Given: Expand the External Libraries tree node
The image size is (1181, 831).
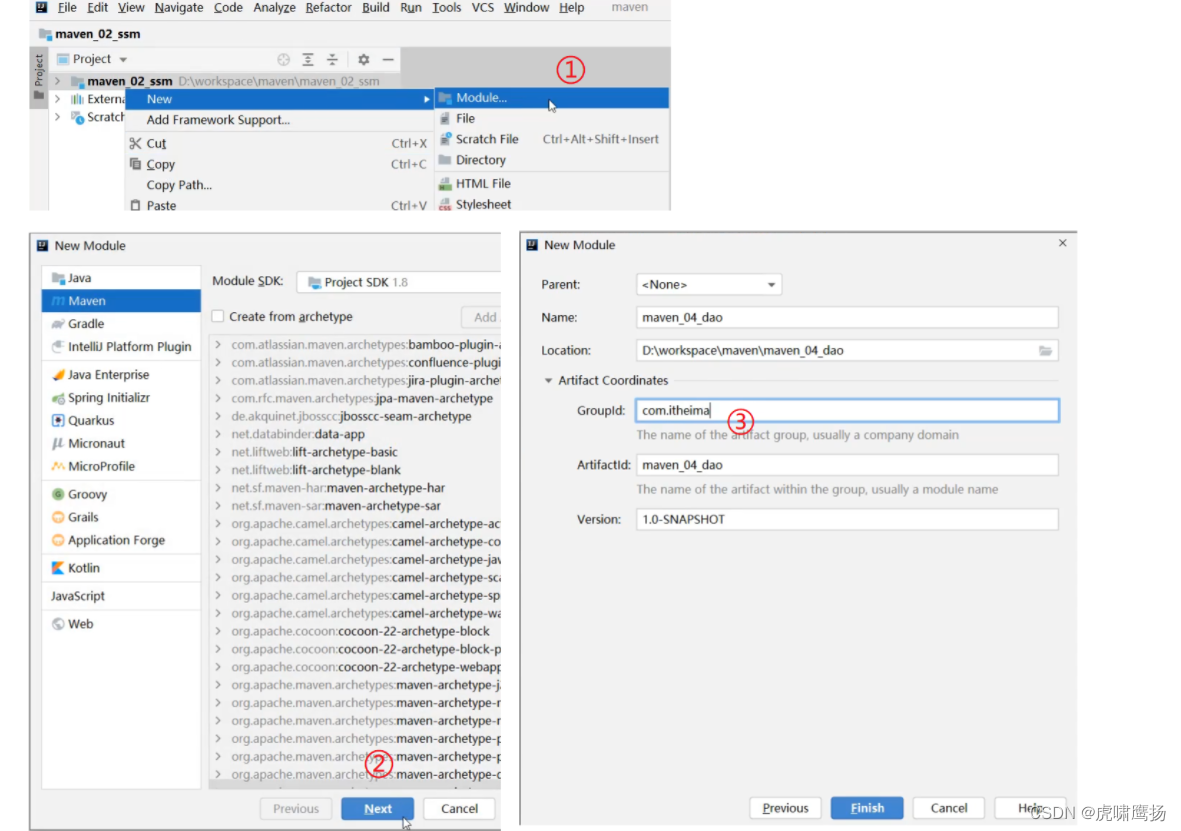Looking at the screenshot, I should (x=57, y=99).
